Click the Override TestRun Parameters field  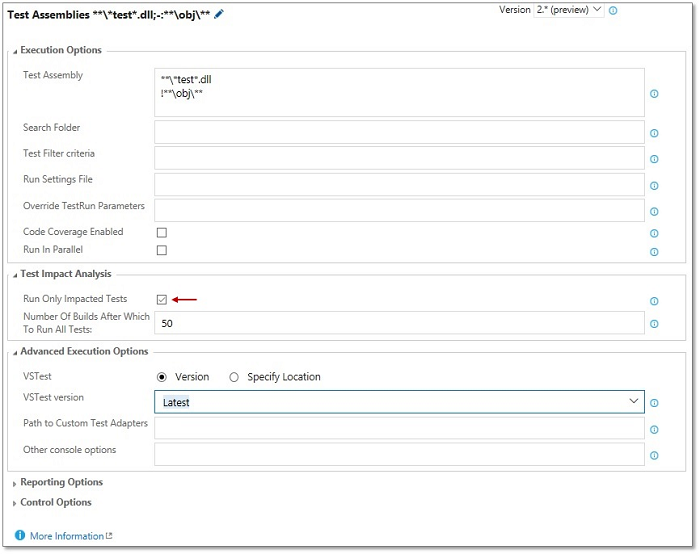pos(399,210)
